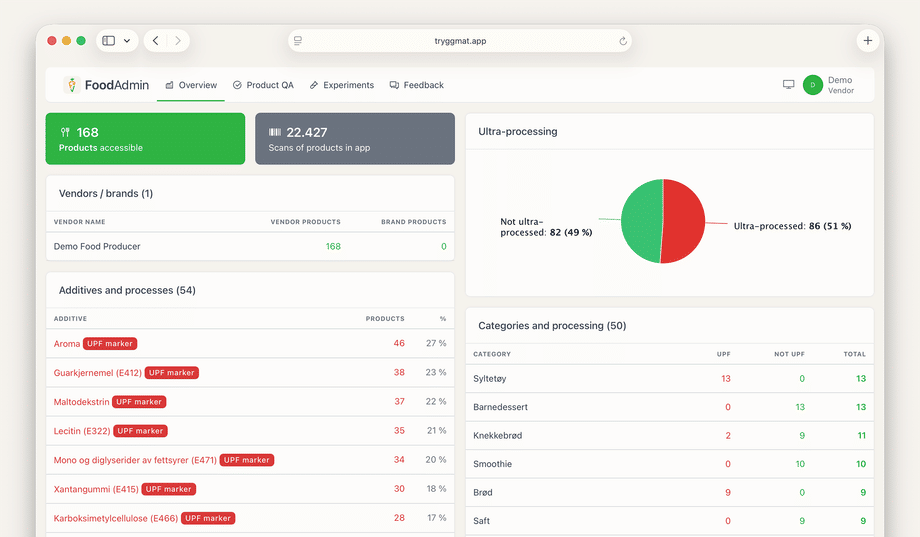Click the monitor display icon in header
This screenshot has width=920, height=537.
pos(789,85)
